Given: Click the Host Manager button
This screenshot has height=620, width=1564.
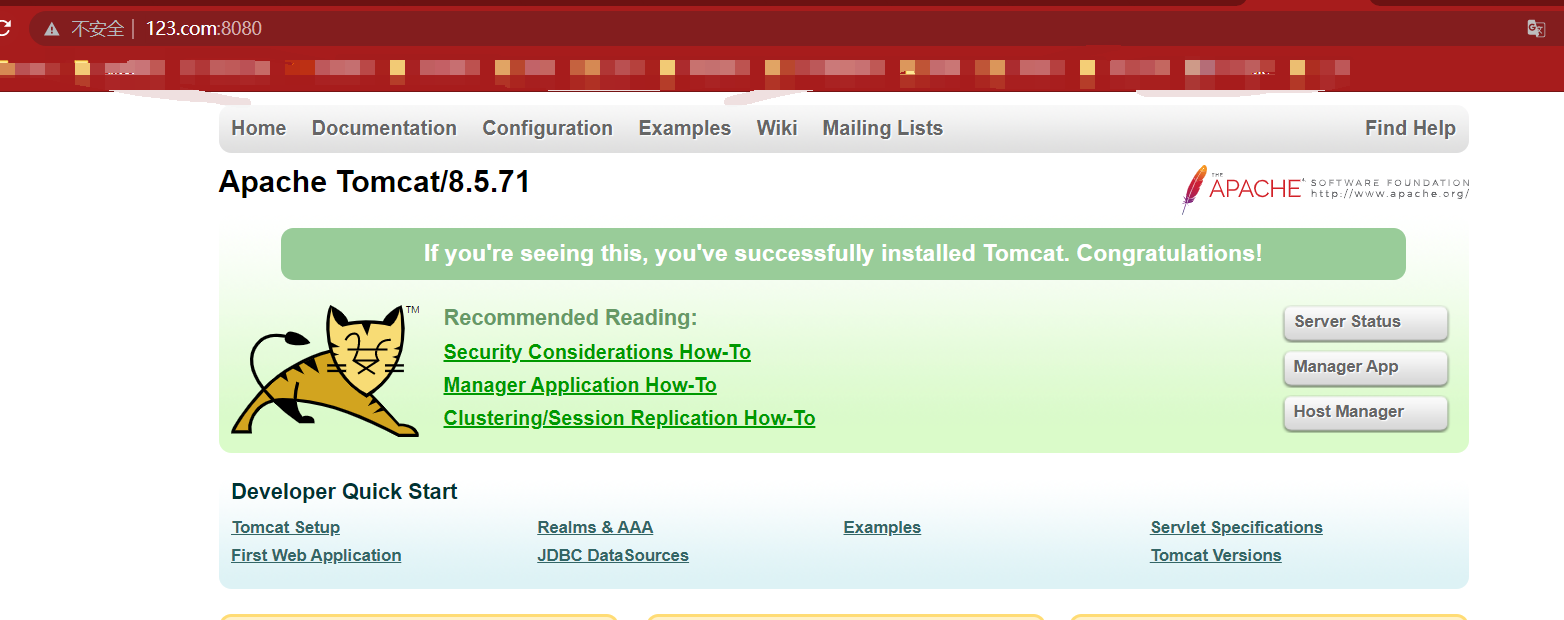Looking at the screenshot, I should coord(1365,412).
